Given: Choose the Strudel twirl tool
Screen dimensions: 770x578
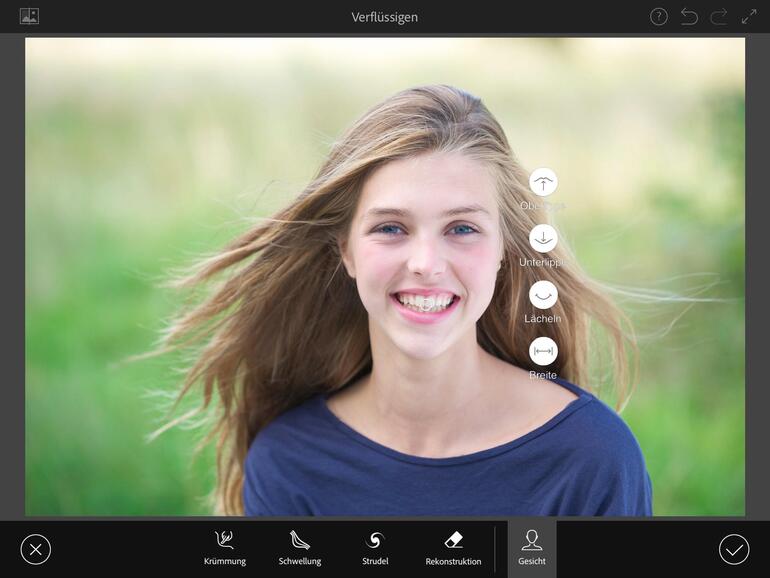Looking at the screenshot, I should coord(375,548).
